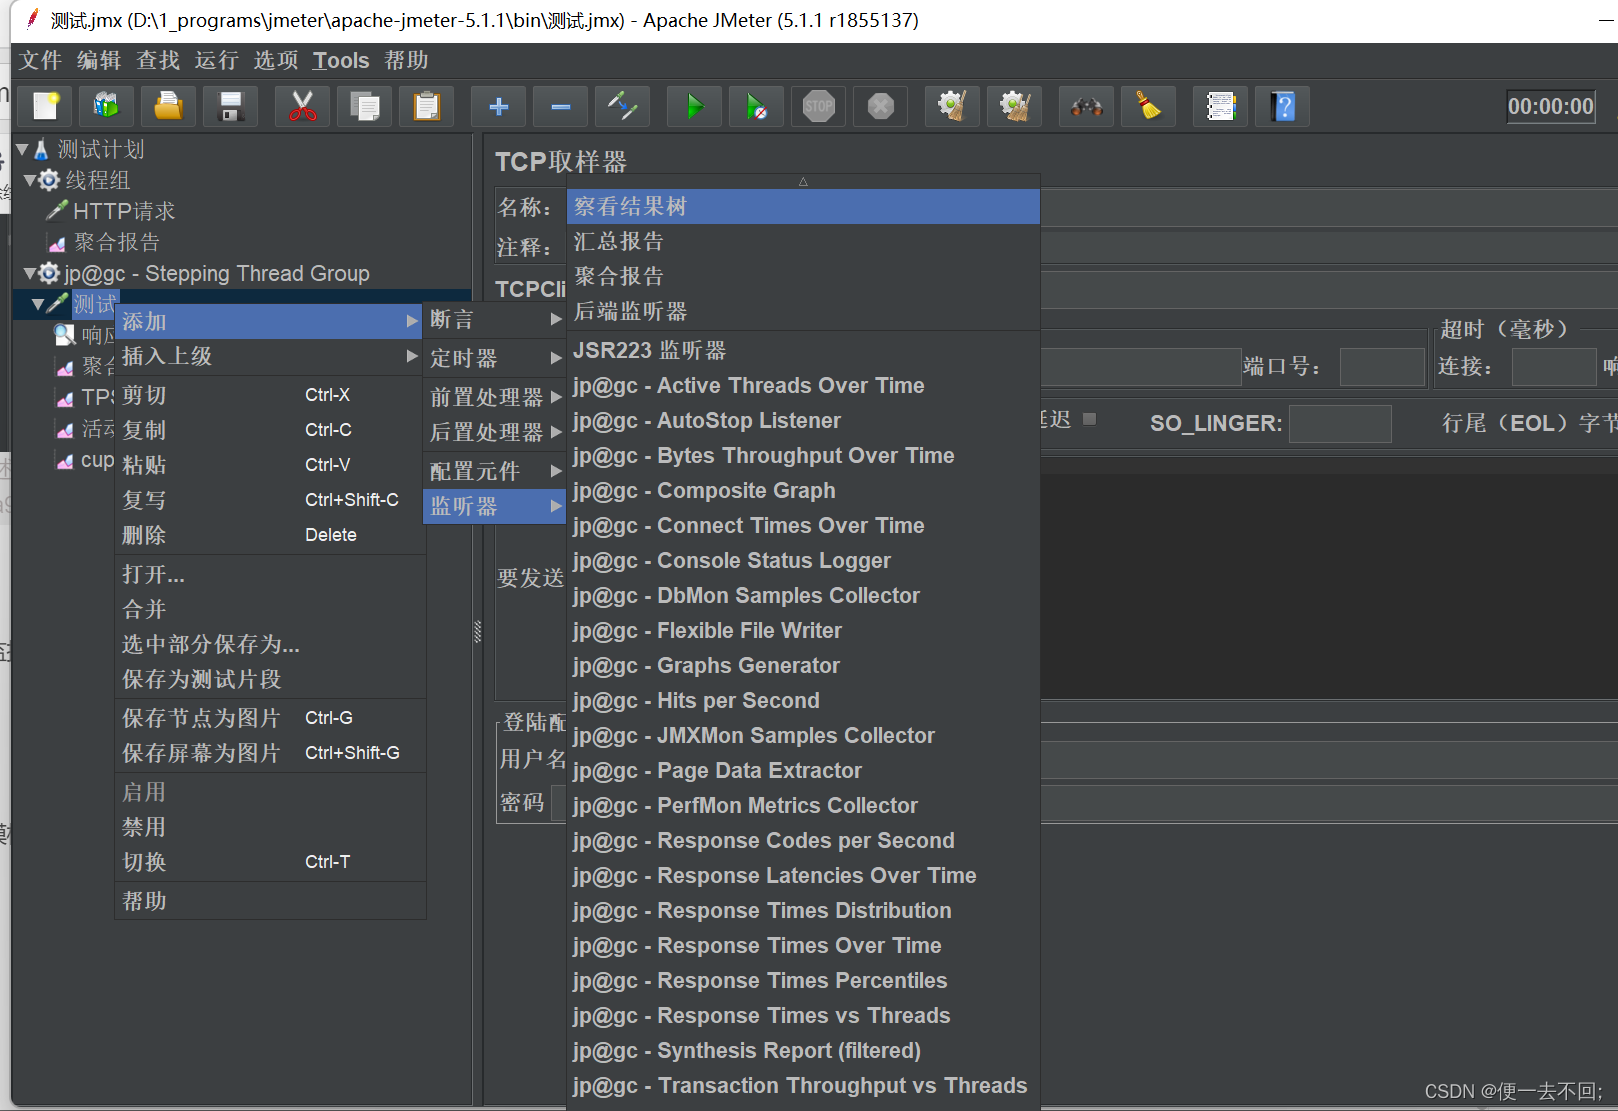Select 聚合报告 under 线程组

tap(117, 242)
